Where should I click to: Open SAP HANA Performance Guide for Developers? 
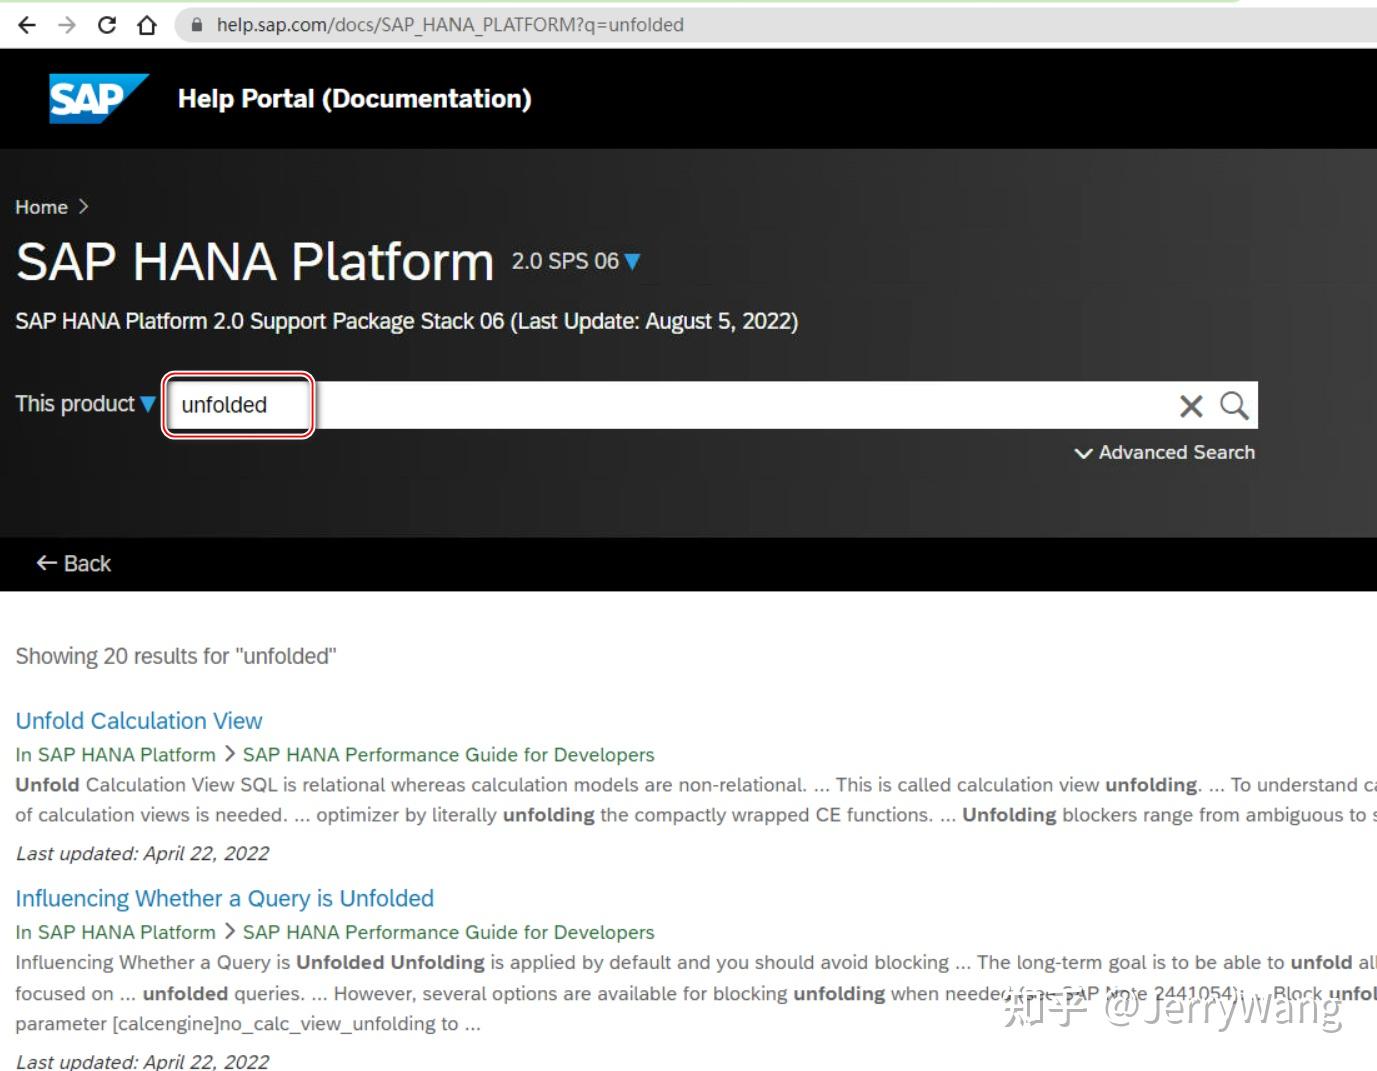[448, 754]
